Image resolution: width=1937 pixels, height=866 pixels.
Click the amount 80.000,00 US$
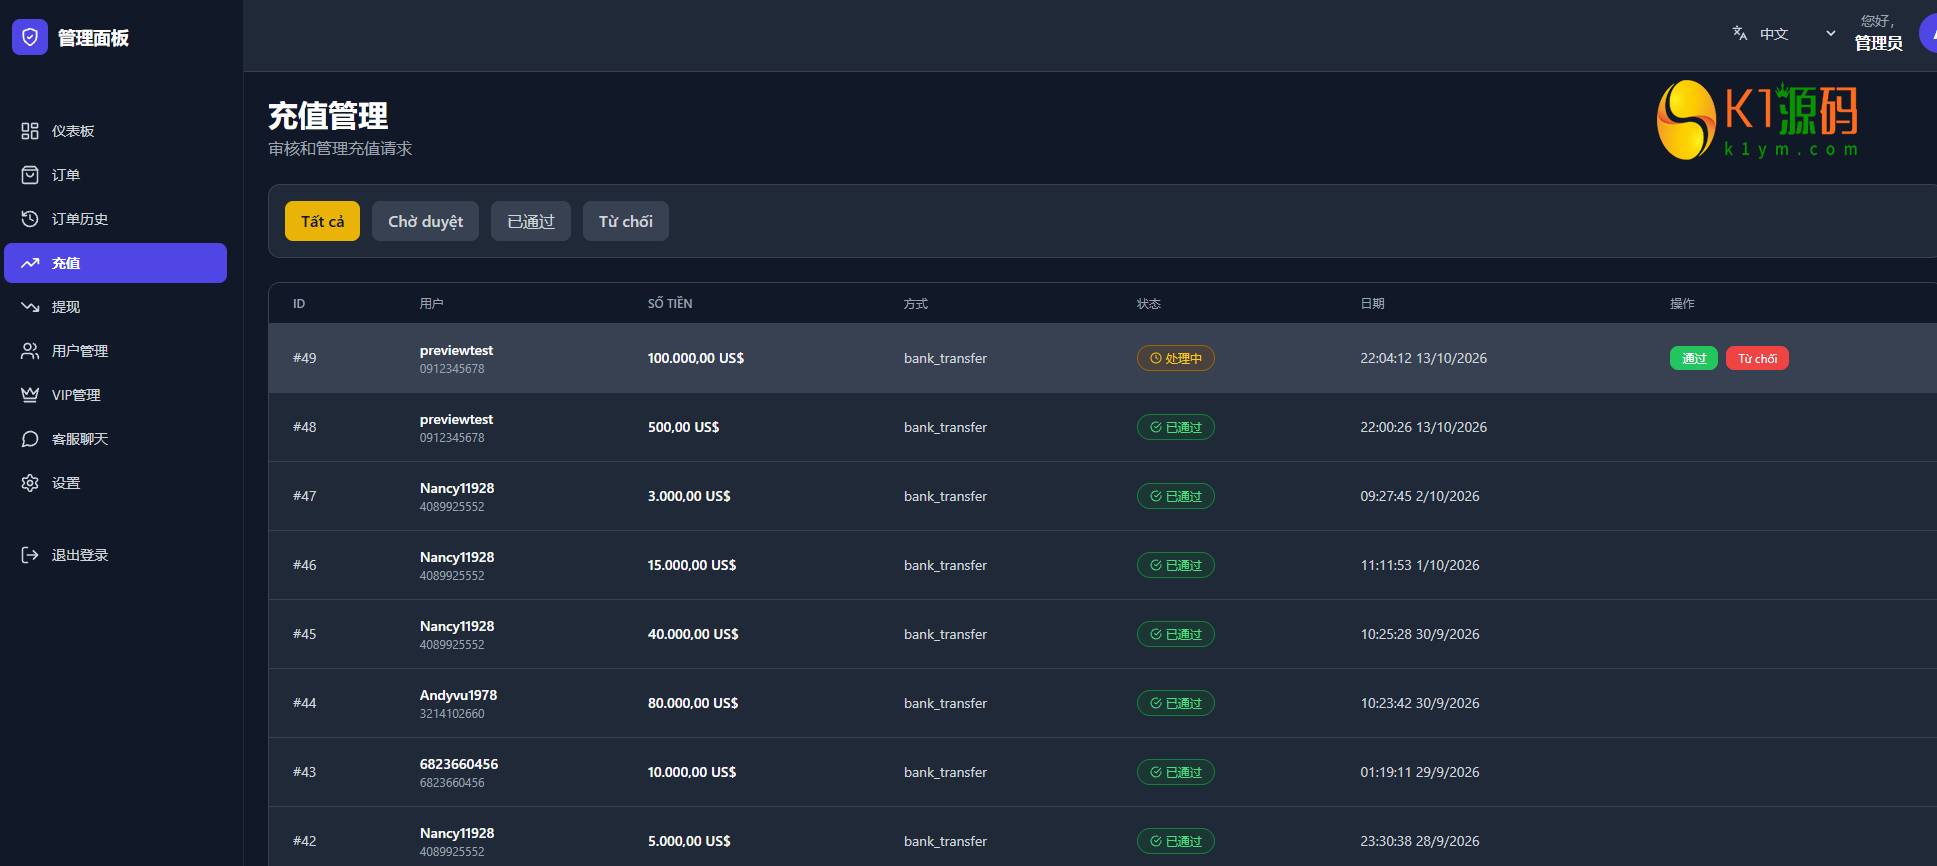coord(693,703)
